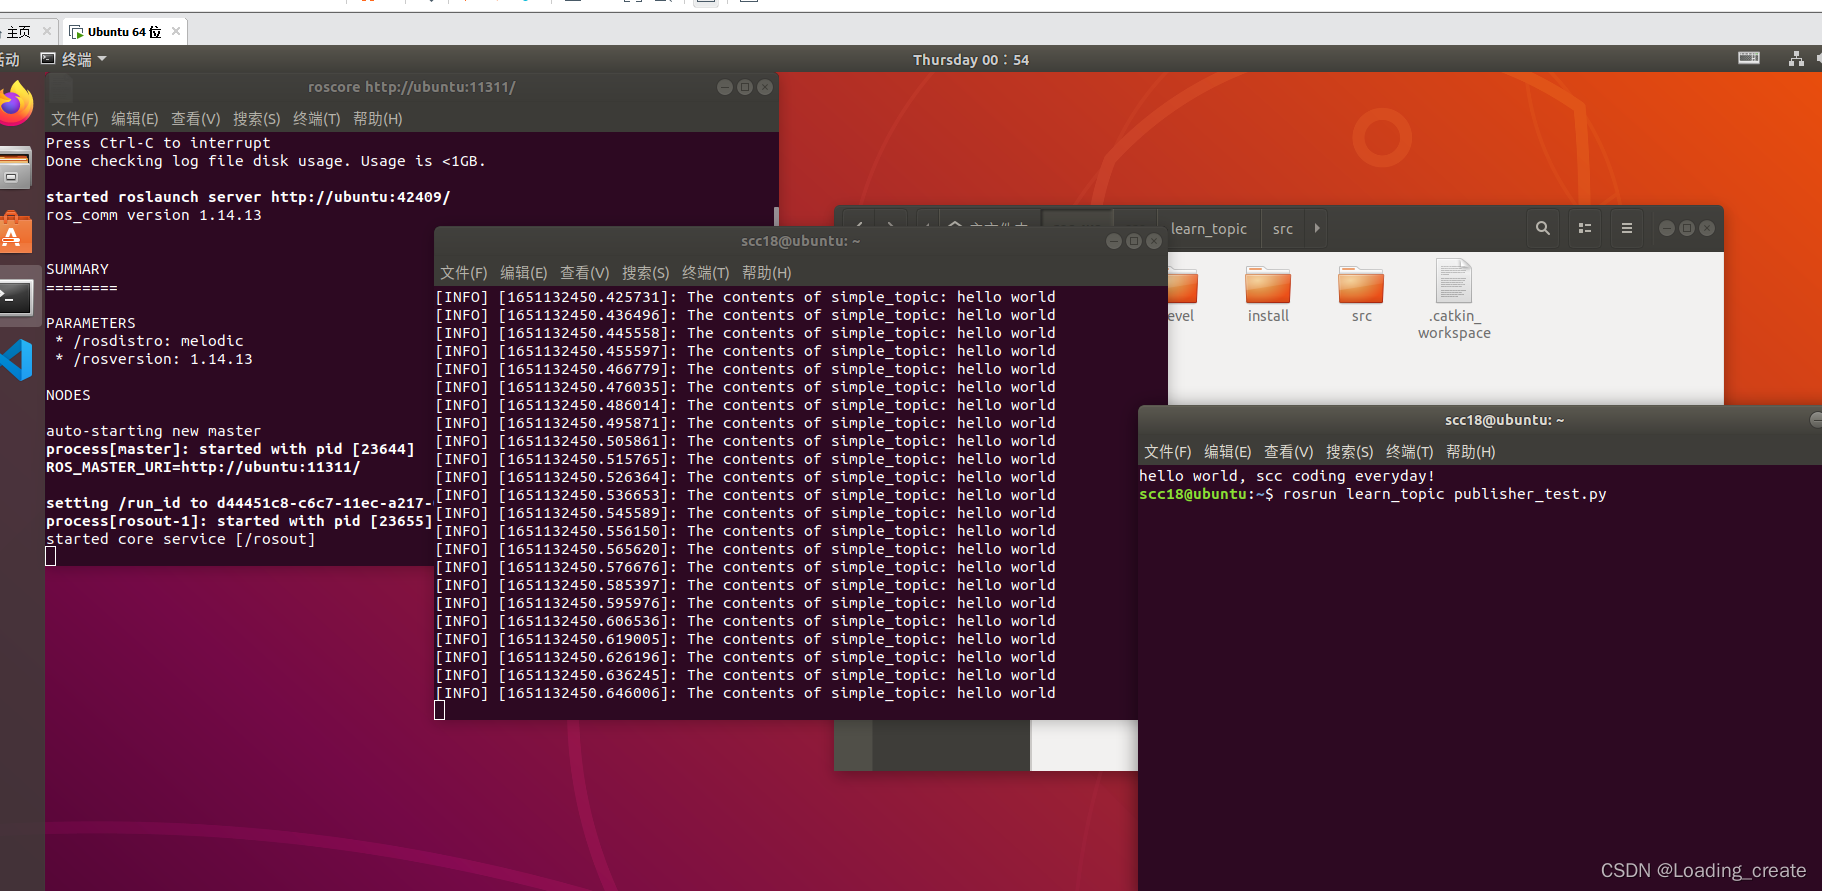Open the Terminal icon in the dock
1822x891 pixels.
point(14,297)
